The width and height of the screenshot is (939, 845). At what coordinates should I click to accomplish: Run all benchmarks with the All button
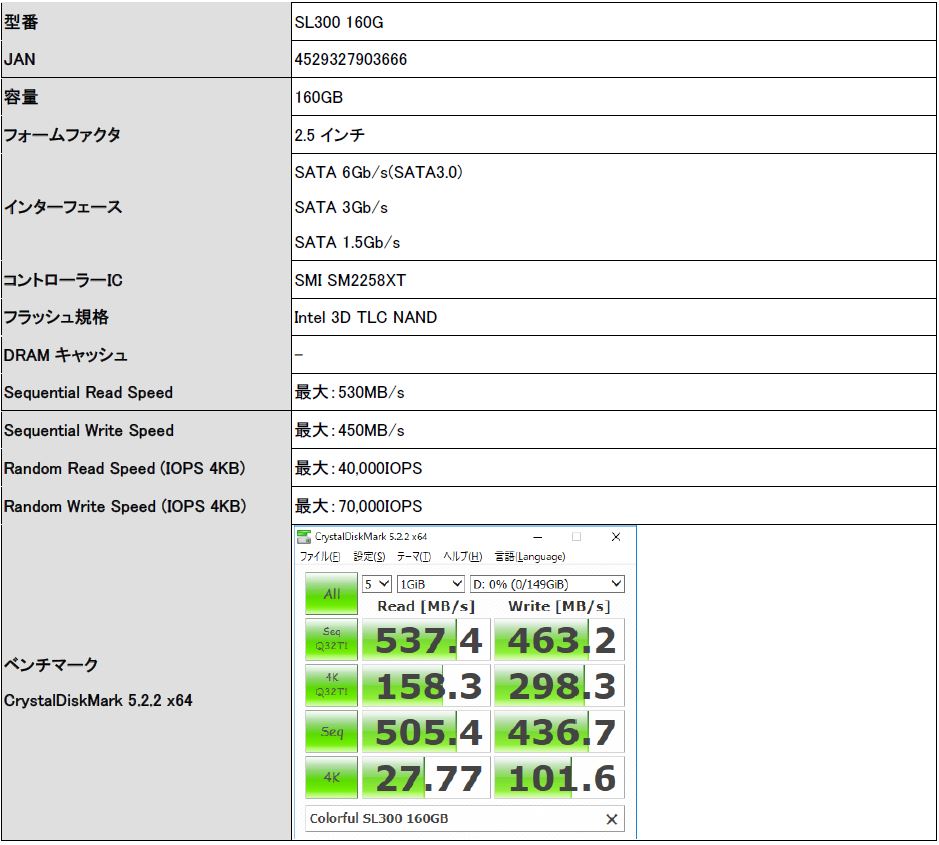coord(332,594)
